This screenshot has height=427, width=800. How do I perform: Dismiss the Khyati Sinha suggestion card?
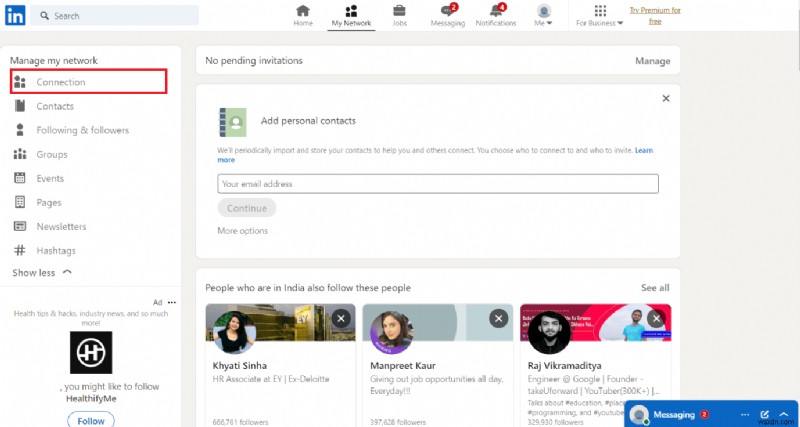tap(341, 319)
